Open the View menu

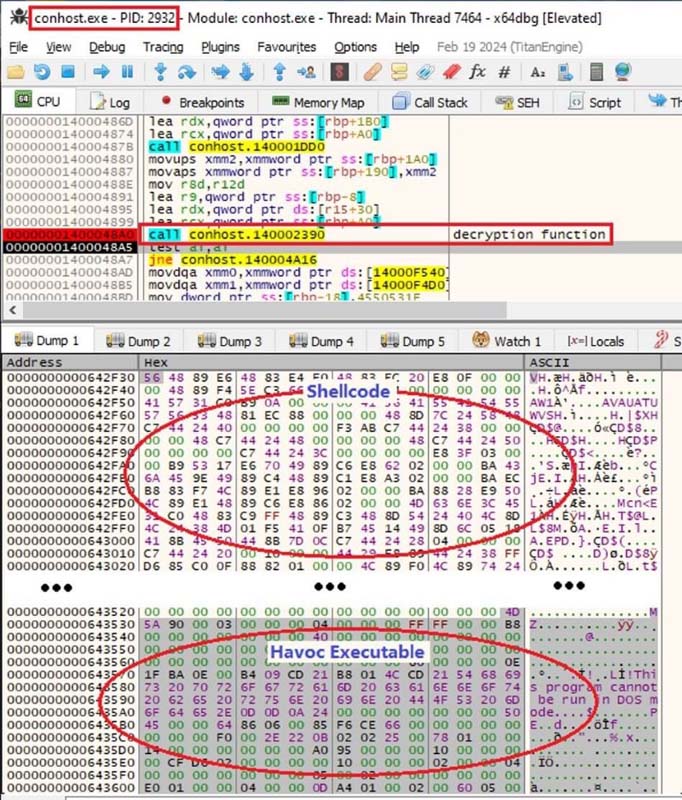(59, 47)
